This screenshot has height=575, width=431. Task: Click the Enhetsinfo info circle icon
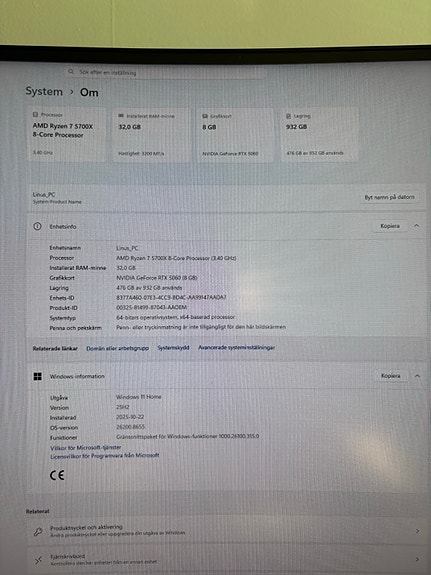37,226
